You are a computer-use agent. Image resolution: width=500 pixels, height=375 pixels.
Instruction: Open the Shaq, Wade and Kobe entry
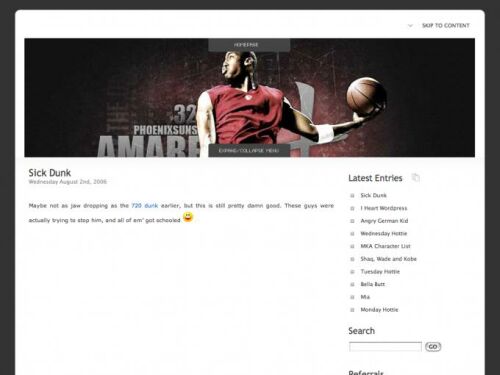pos(388,259)
